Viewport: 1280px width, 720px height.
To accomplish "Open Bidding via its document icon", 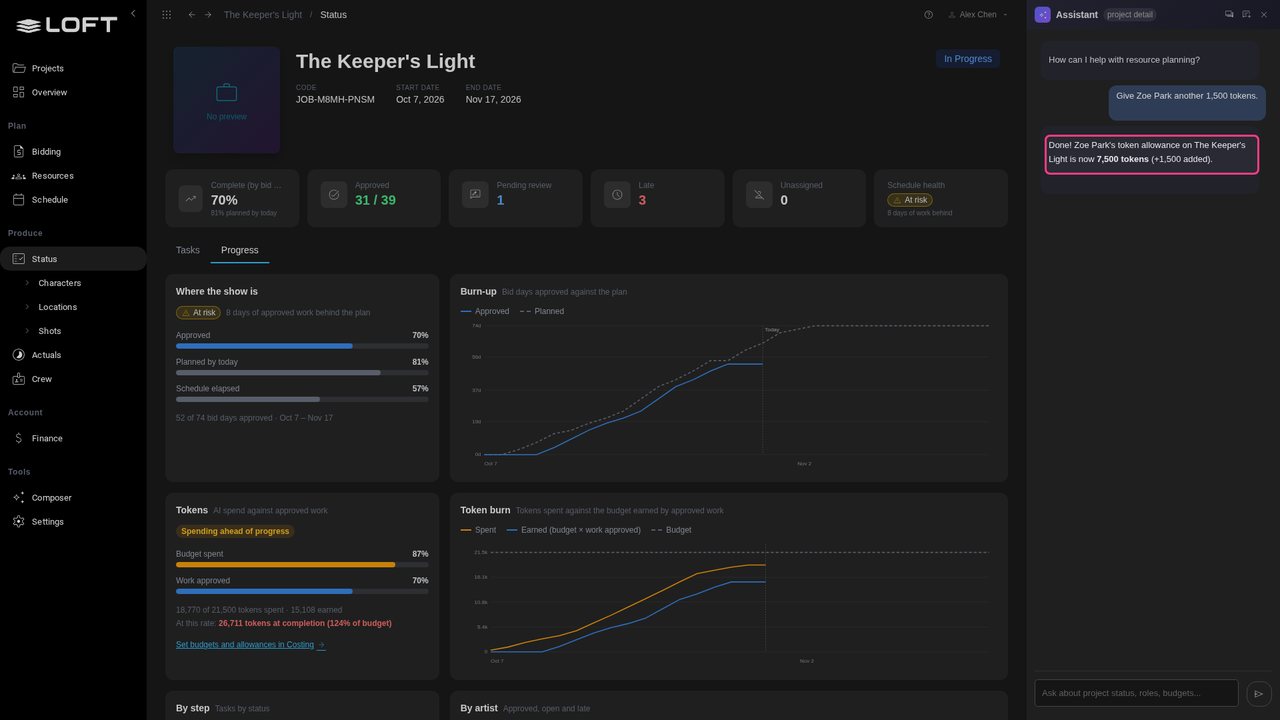I will [x=19, y=152].
